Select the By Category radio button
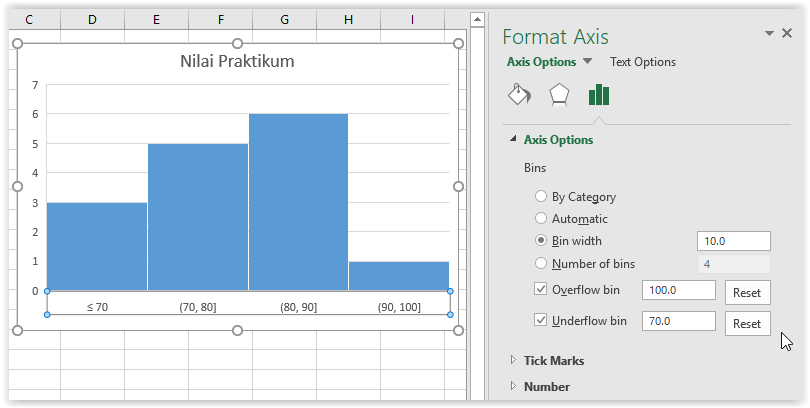The image size is (810, 408). pyautogui.click(x=540, y=196)
